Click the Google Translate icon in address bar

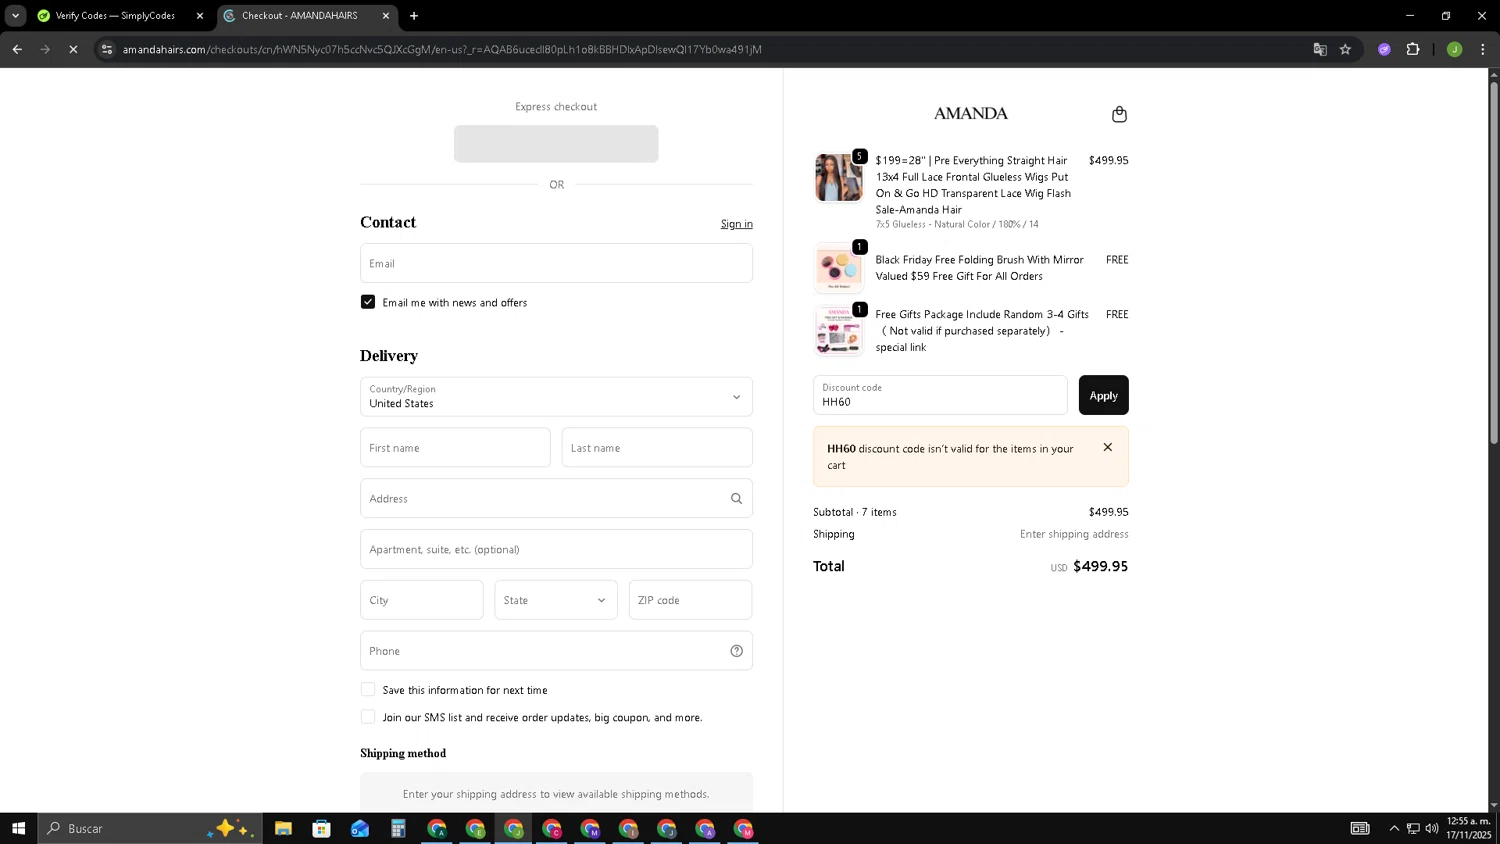pyautogui.click(x=1320, y=49)
